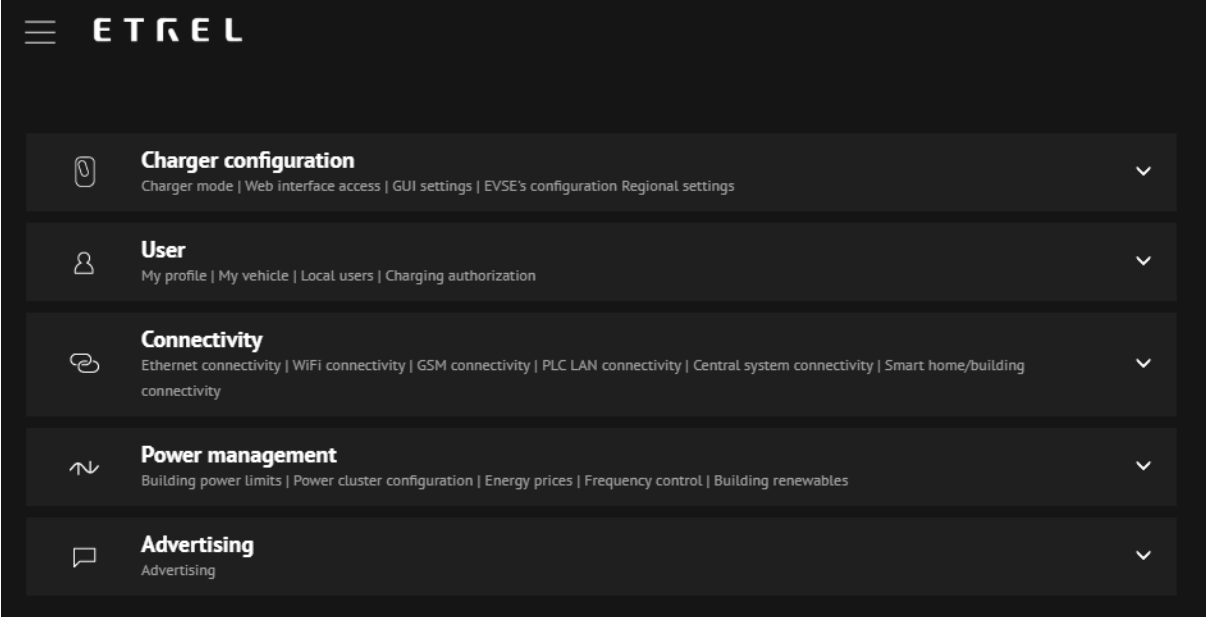This screenshot has height=618, width=1206.
Task: Expand the Power management chevron
Action: click(x=1145, y=466)
